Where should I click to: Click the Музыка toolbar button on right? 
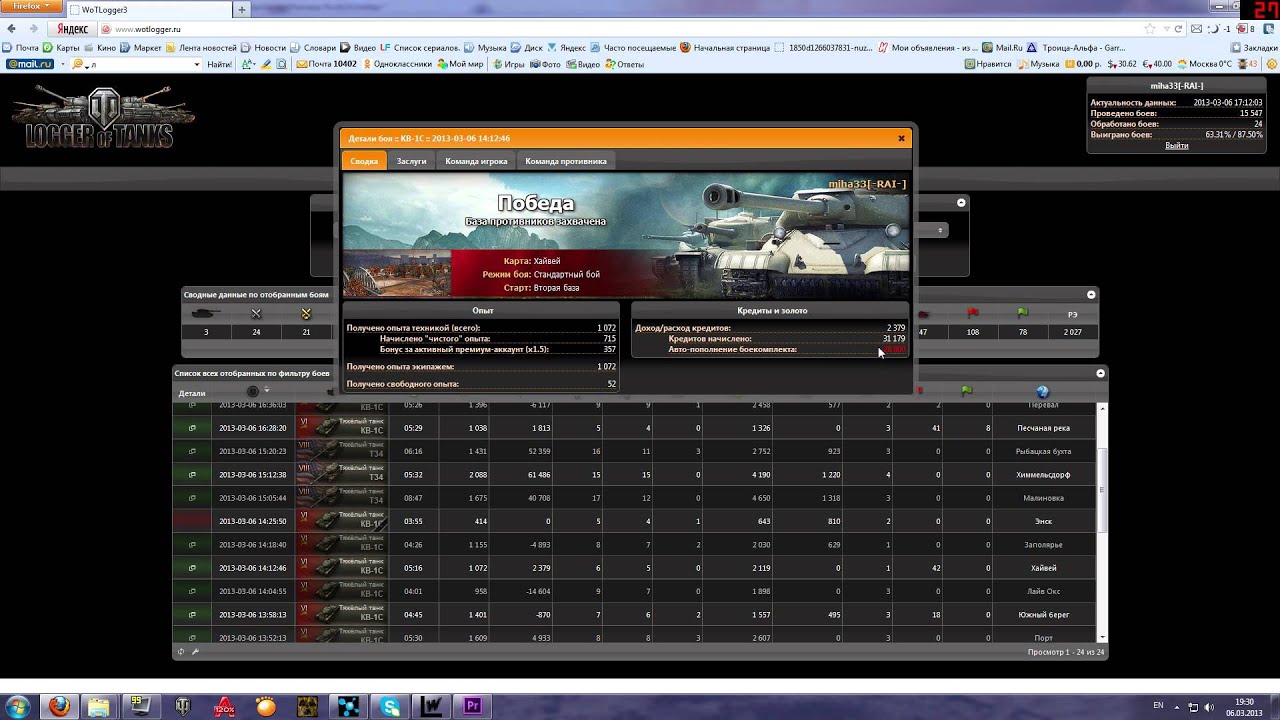[1039, 64]
